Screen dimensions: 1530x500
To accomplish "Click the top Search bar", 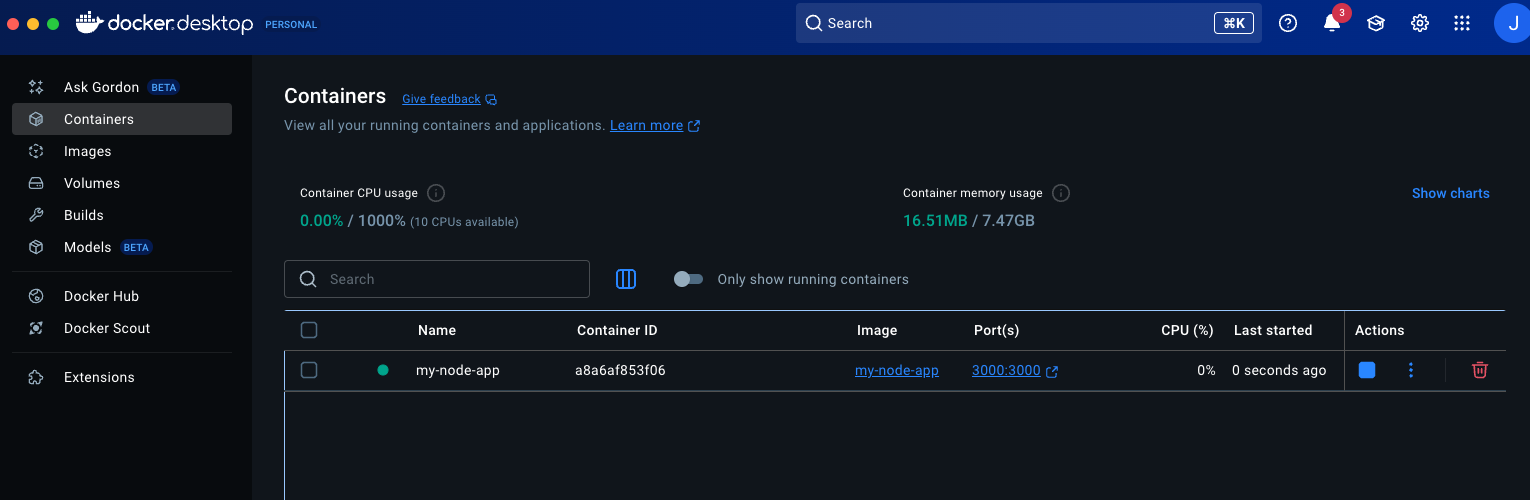I will pyautogui.click(x=1028, y=23).
